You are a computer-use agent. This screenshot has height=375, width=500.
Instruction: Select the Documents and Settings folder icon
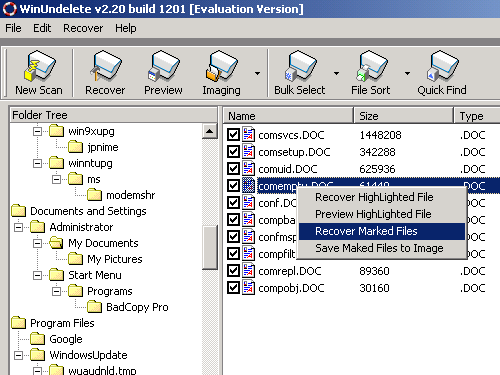click(18, 211)
